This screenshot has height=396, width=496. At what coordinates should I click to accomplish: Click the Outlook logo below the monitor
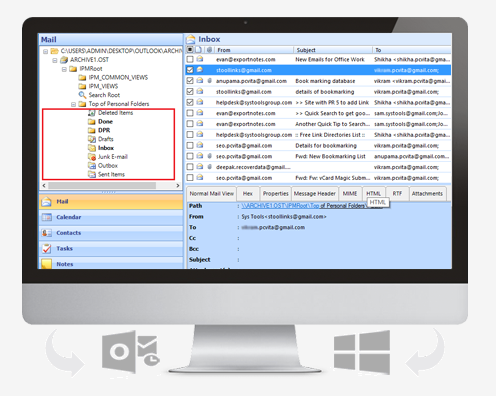(x=131, y=351)
